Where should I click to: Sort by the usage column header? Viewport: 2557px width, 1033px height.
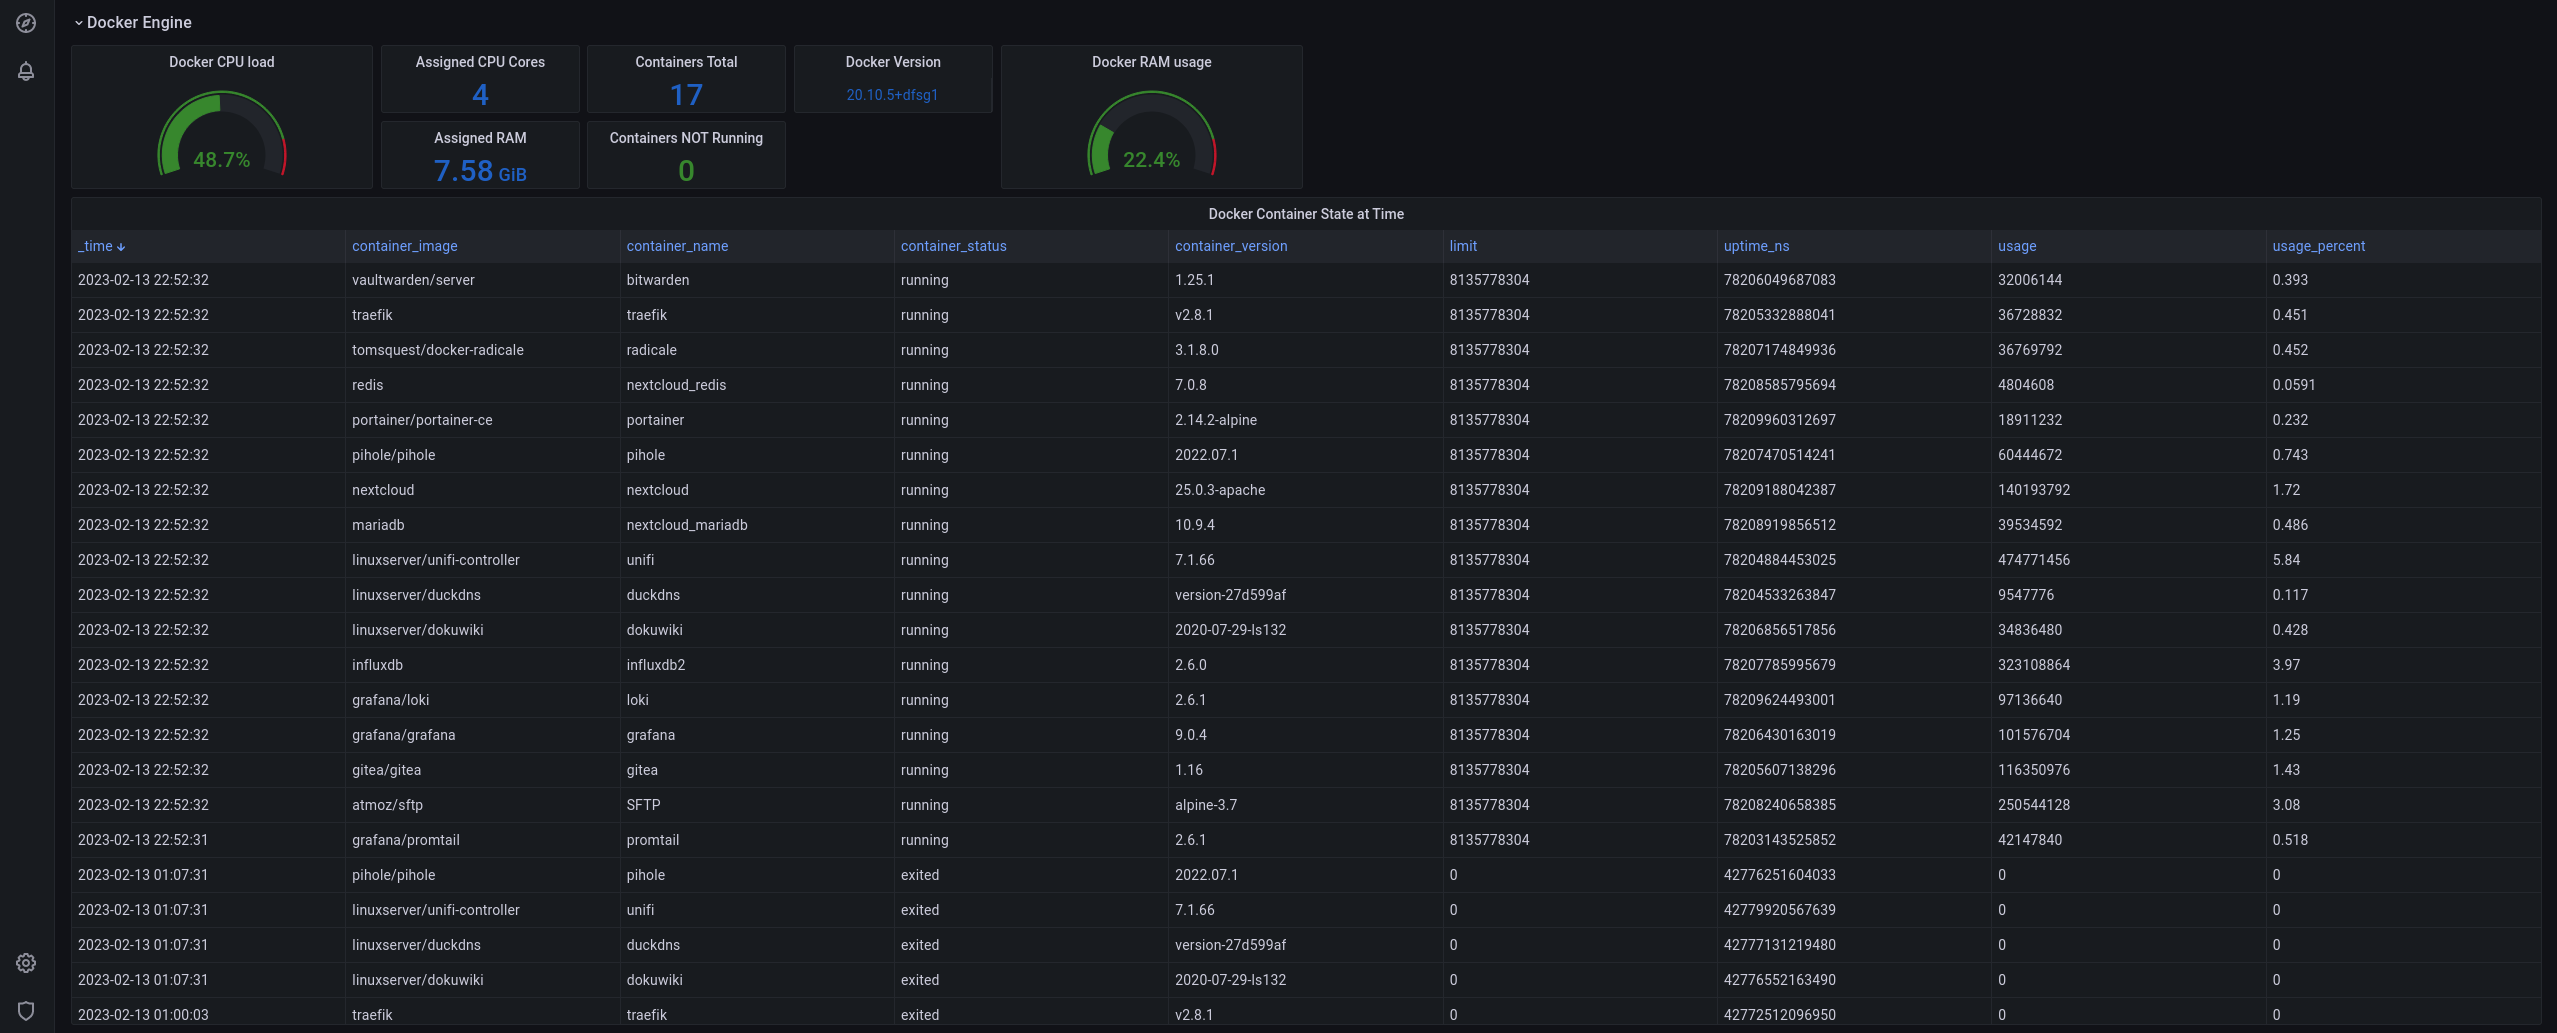tap(2017, 246)
